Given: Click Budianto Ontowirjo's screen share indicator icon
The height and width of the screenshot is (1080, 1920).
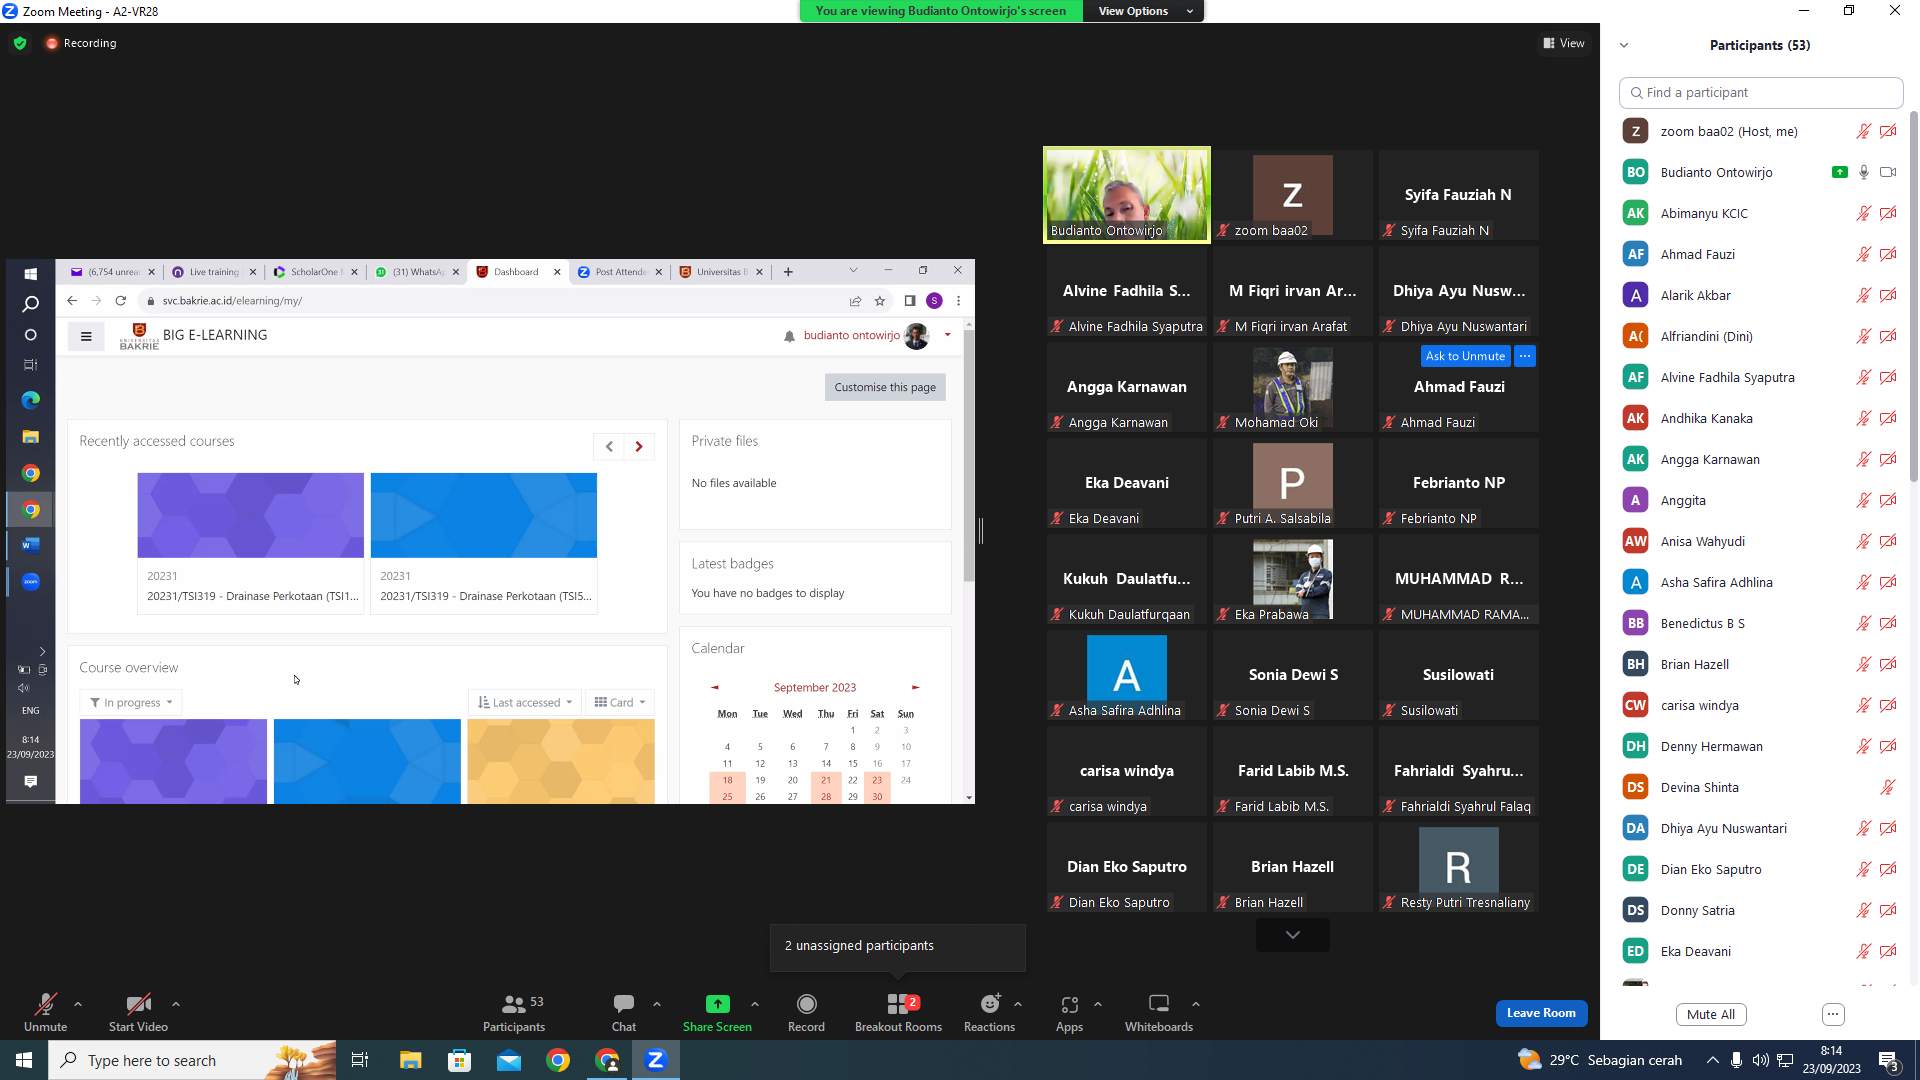Looking at the screenshot, I should pos(1839,172).
